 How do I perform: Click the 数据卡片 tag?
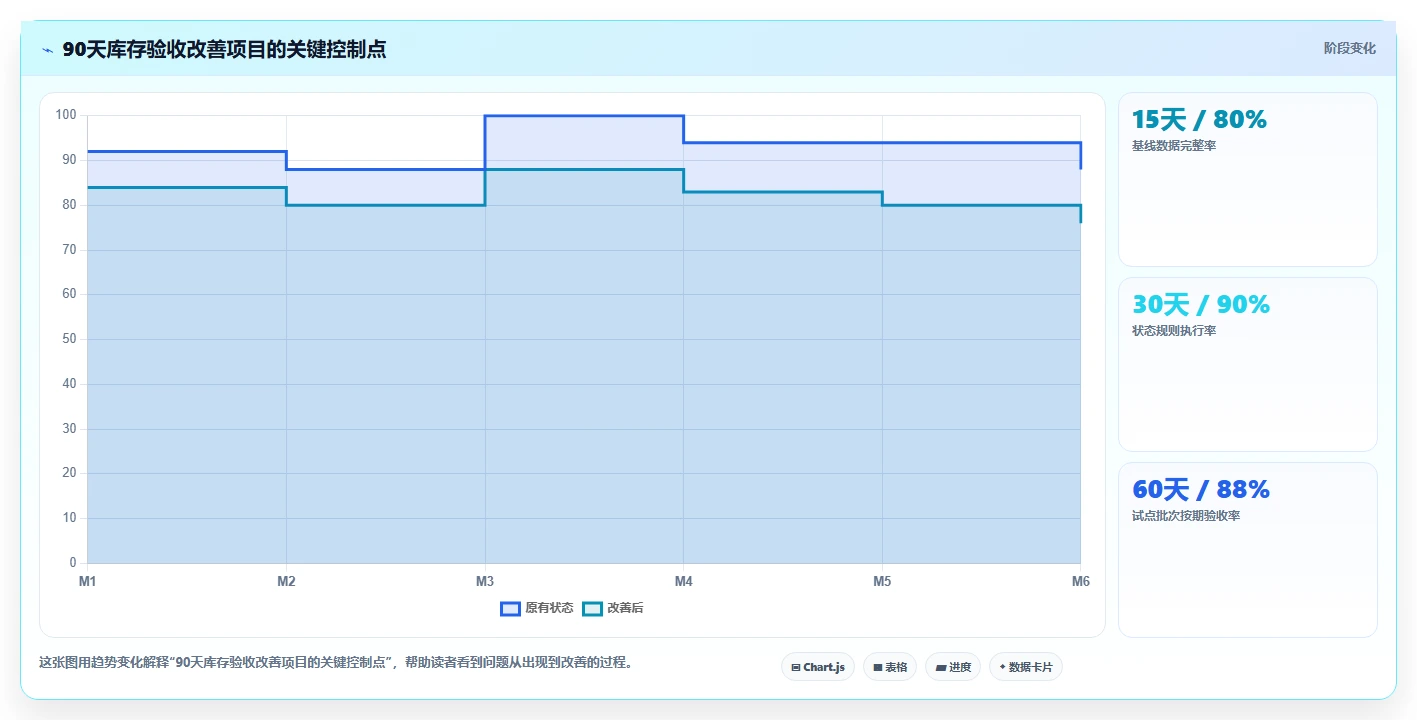1025,667
